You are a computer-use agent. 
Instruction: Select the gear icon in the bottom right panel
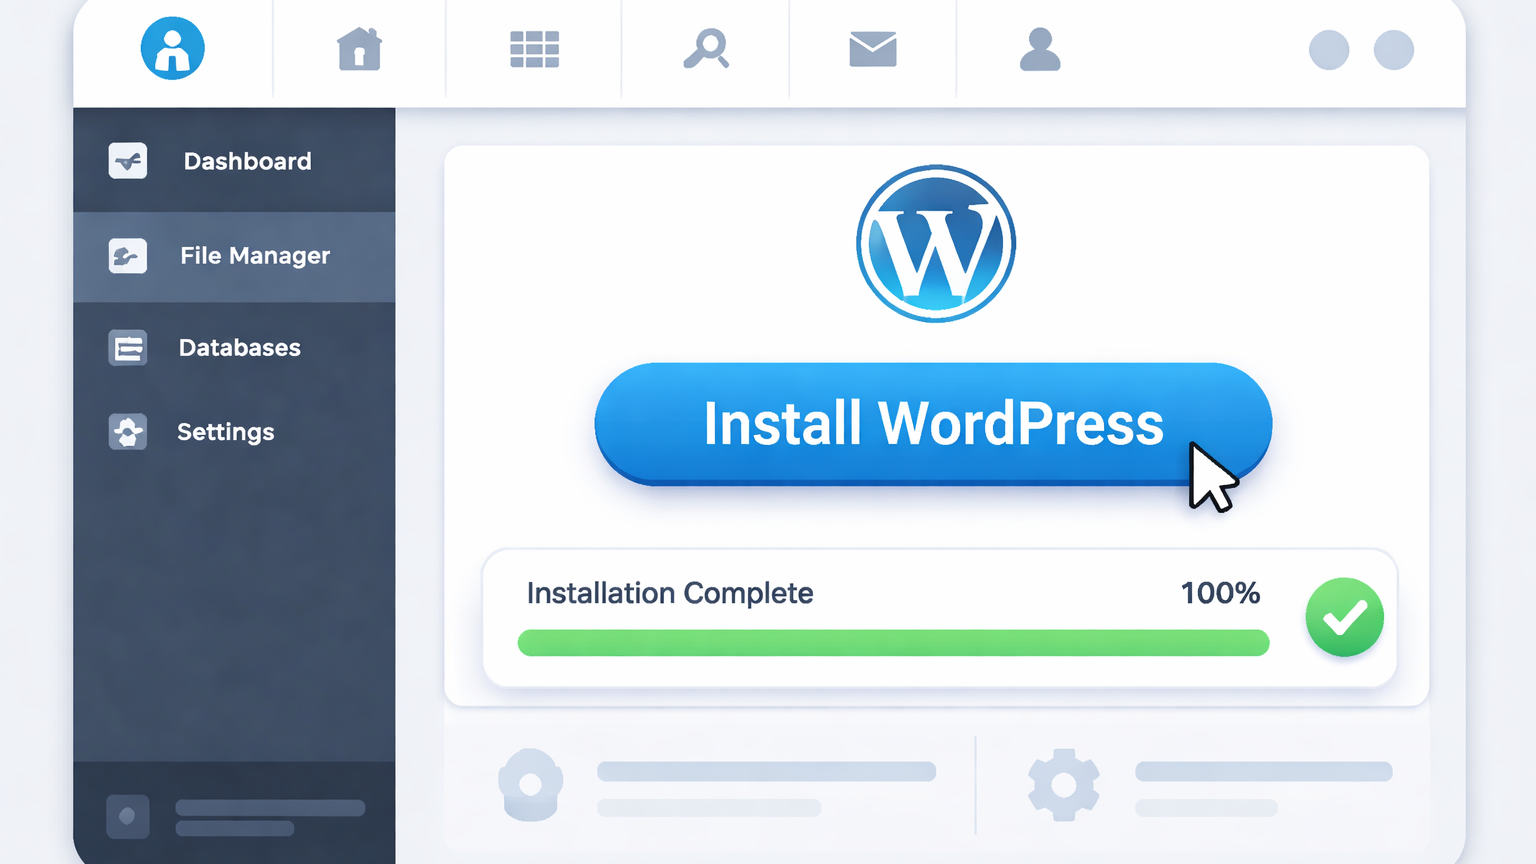tap(1063, 784)
